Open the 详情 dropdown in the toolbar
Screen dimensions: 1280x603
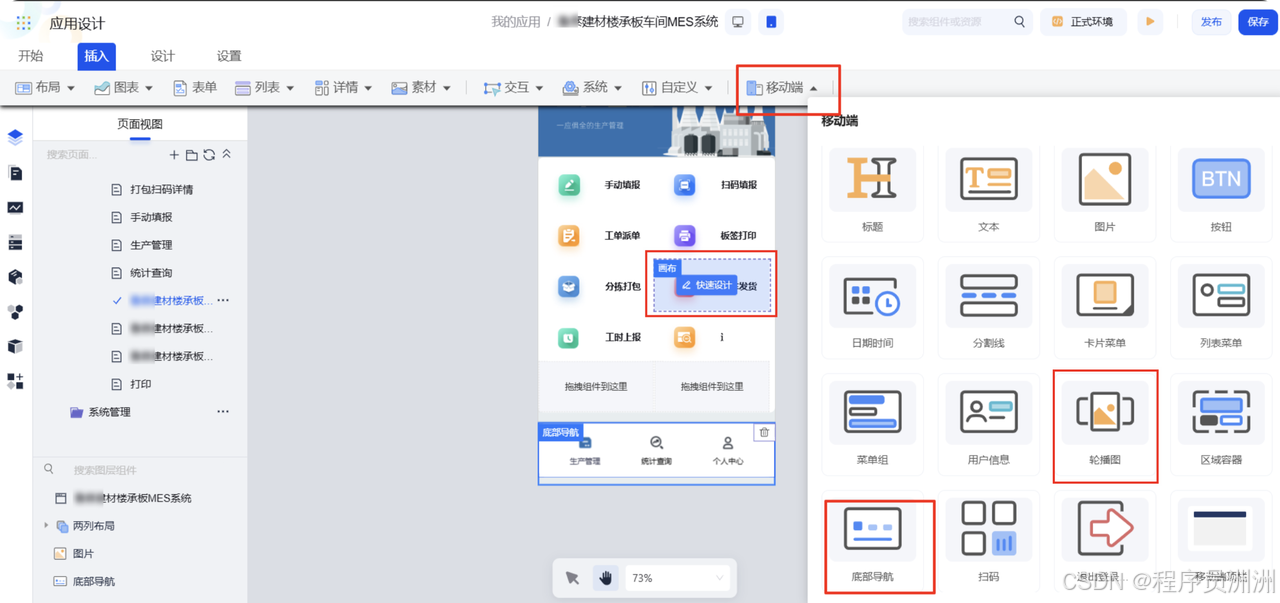(343, 88)
